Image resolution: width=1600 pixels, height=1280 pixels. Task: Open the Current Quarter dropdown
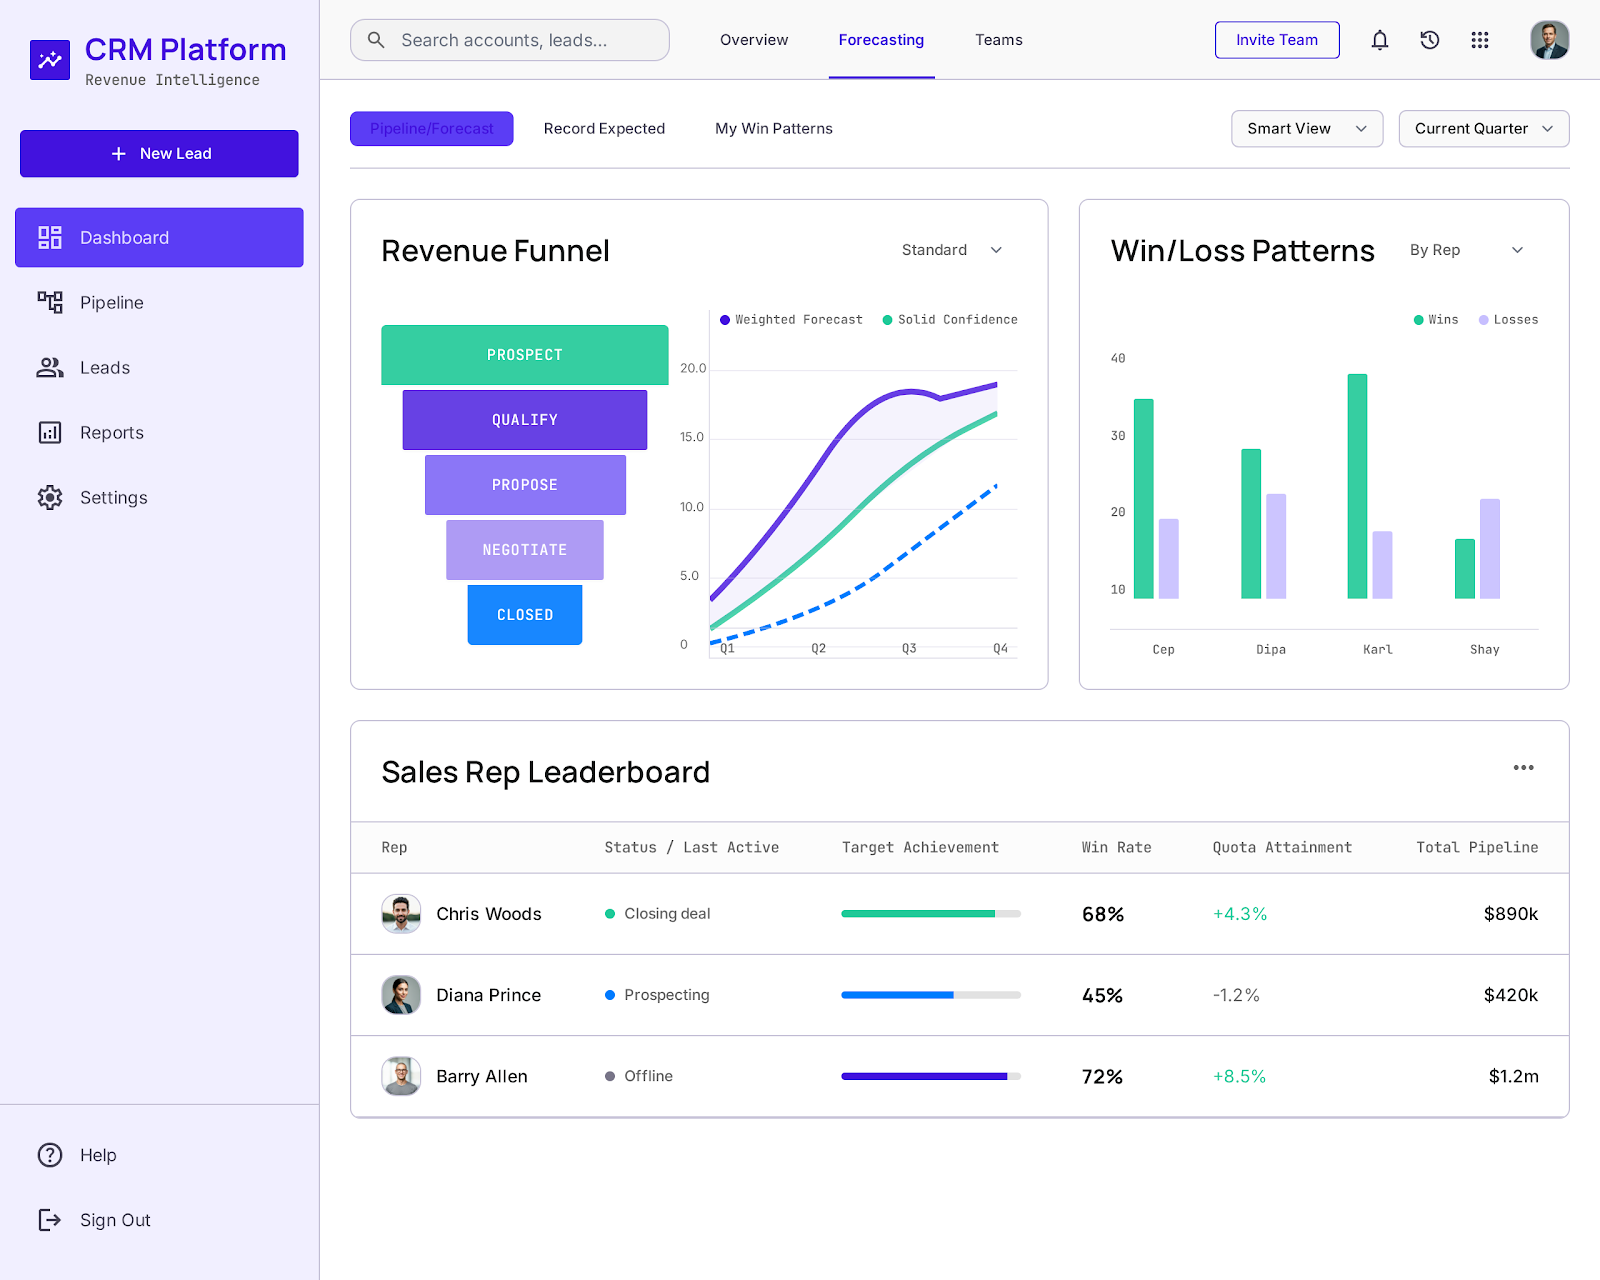pyautogui.click(x=1484, y=129)
